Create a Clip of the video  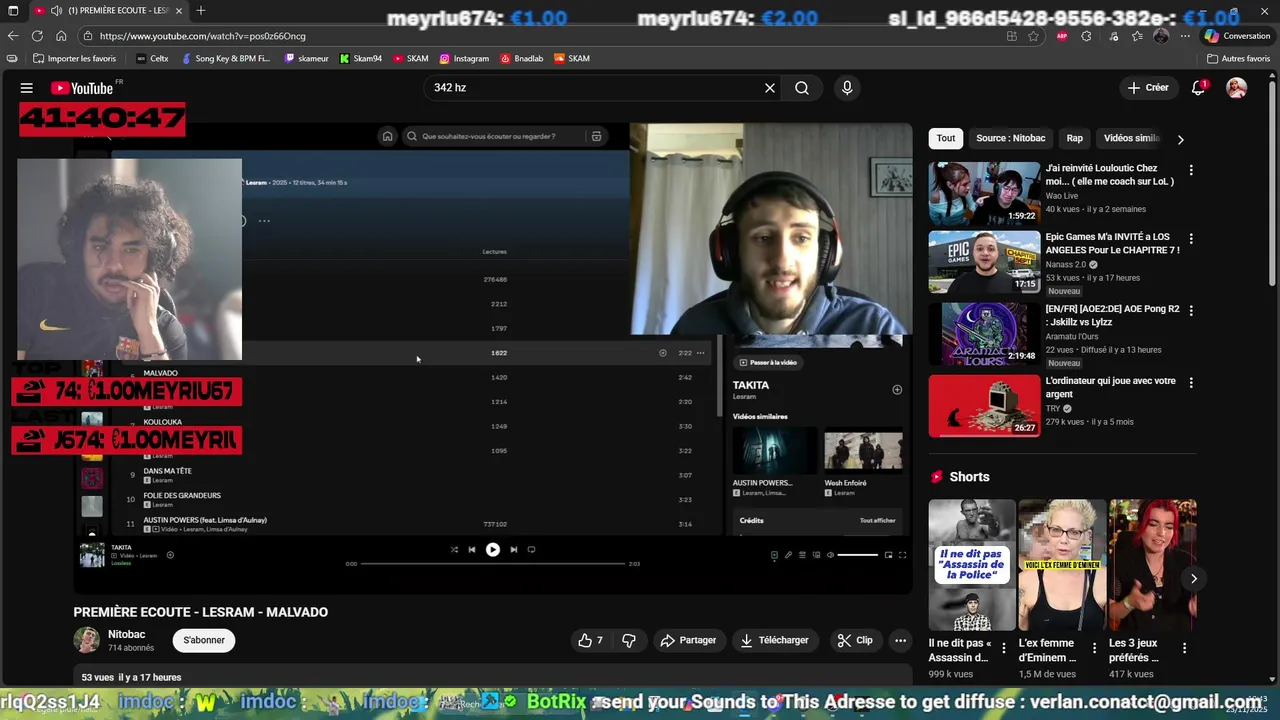855,640
